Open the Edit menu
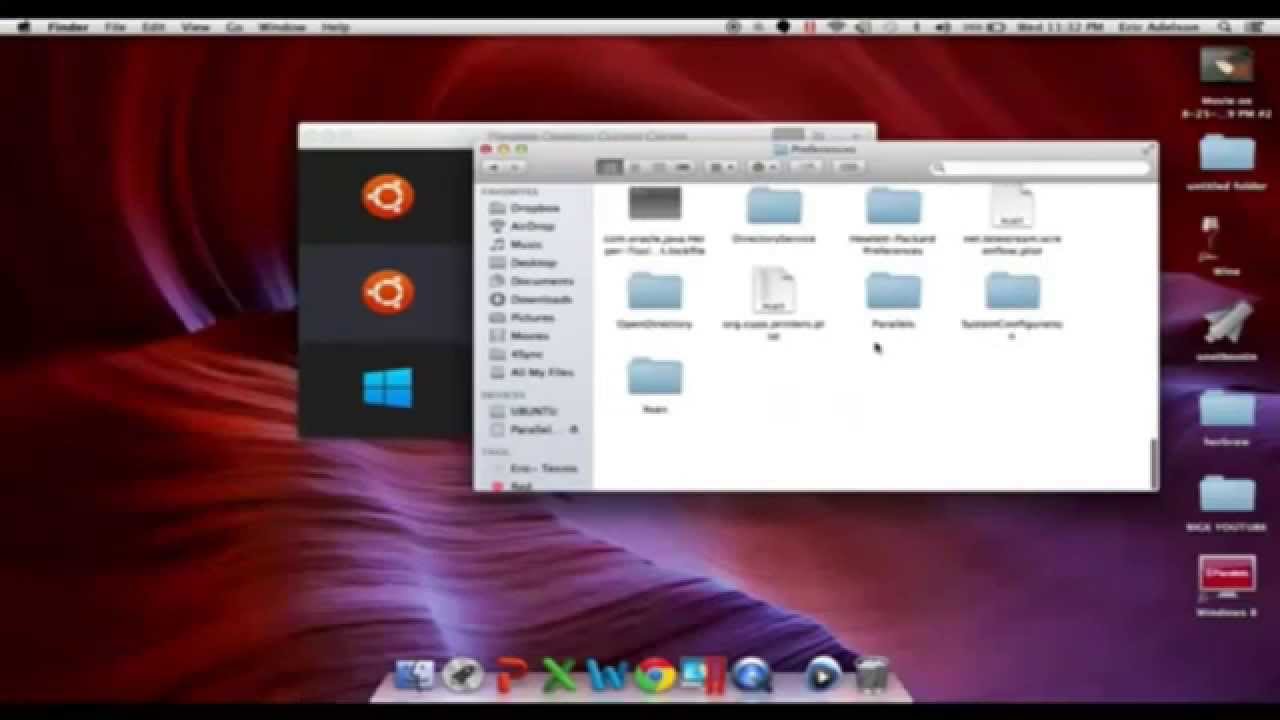Viewport: 1280px width, 720px height. [x=153, y=27]
